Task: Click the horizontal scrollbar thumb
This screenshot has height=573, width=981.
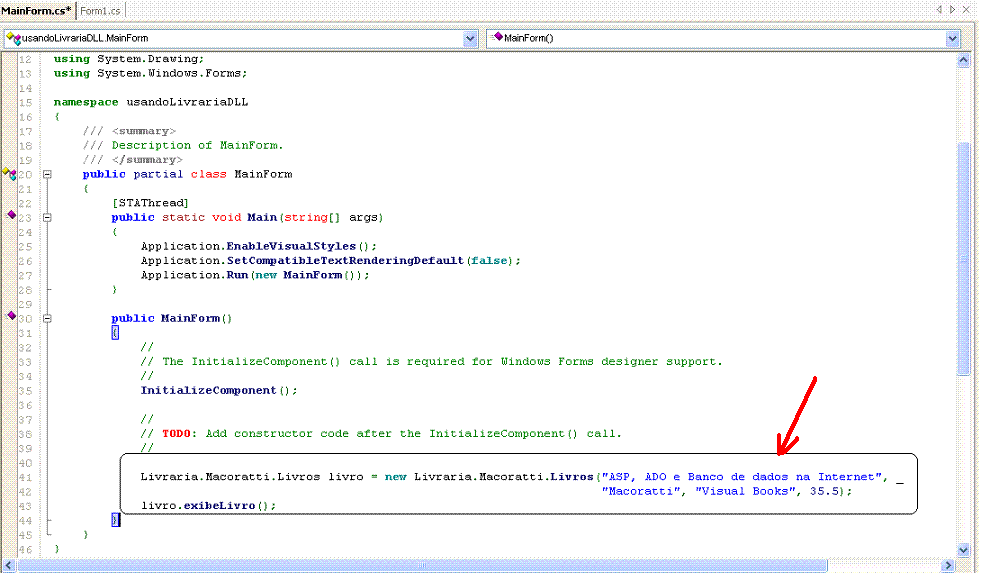Action: tap(422, 565)
